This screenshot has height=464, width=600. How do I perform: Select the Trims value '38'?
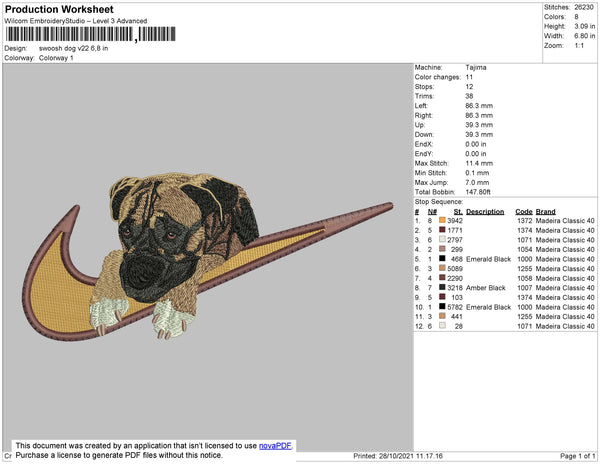point(469,96)
